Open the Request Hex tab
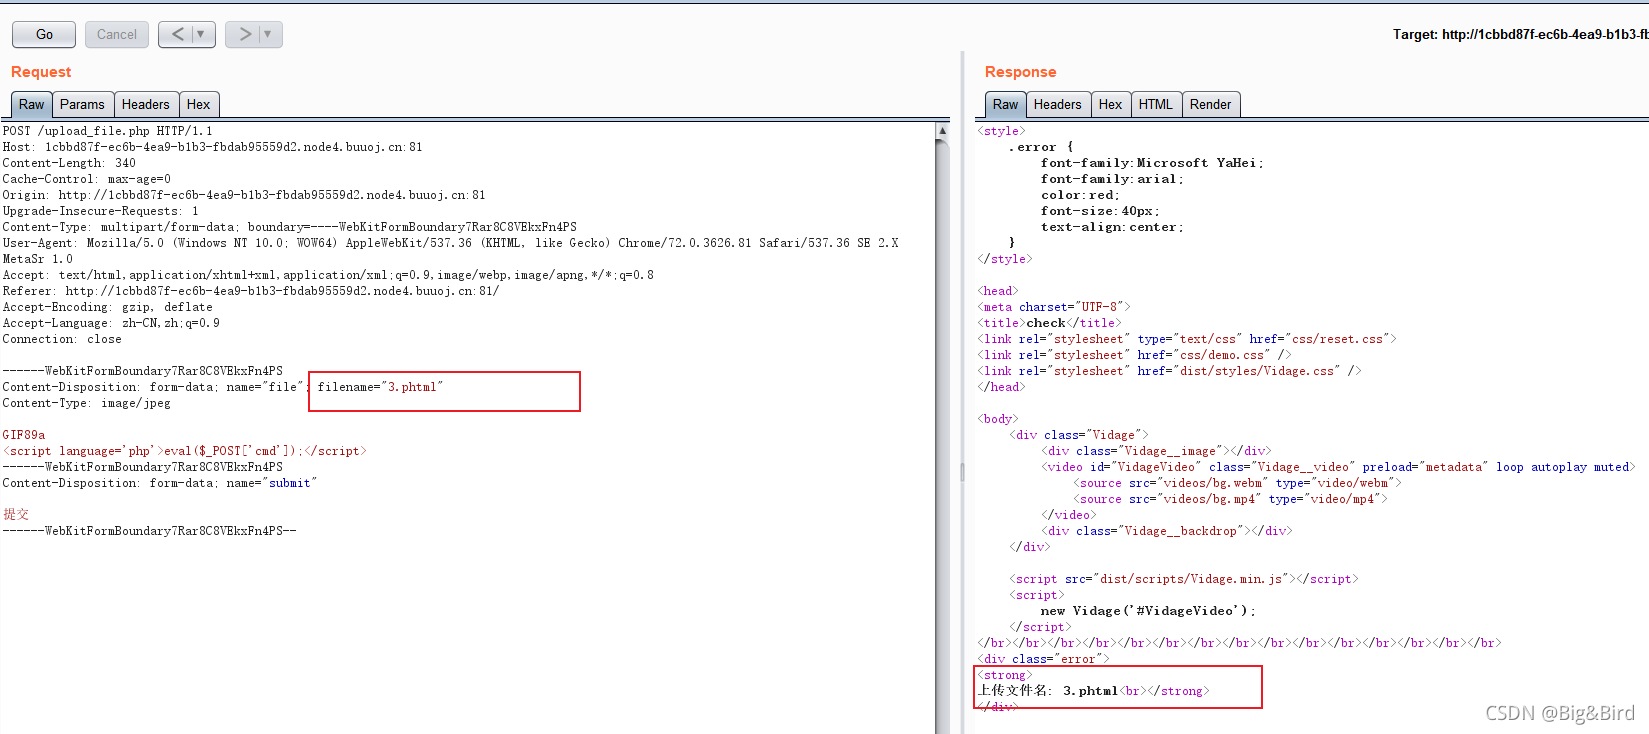This screenshot has height=734, width=1649. click(x=199, y=104)
